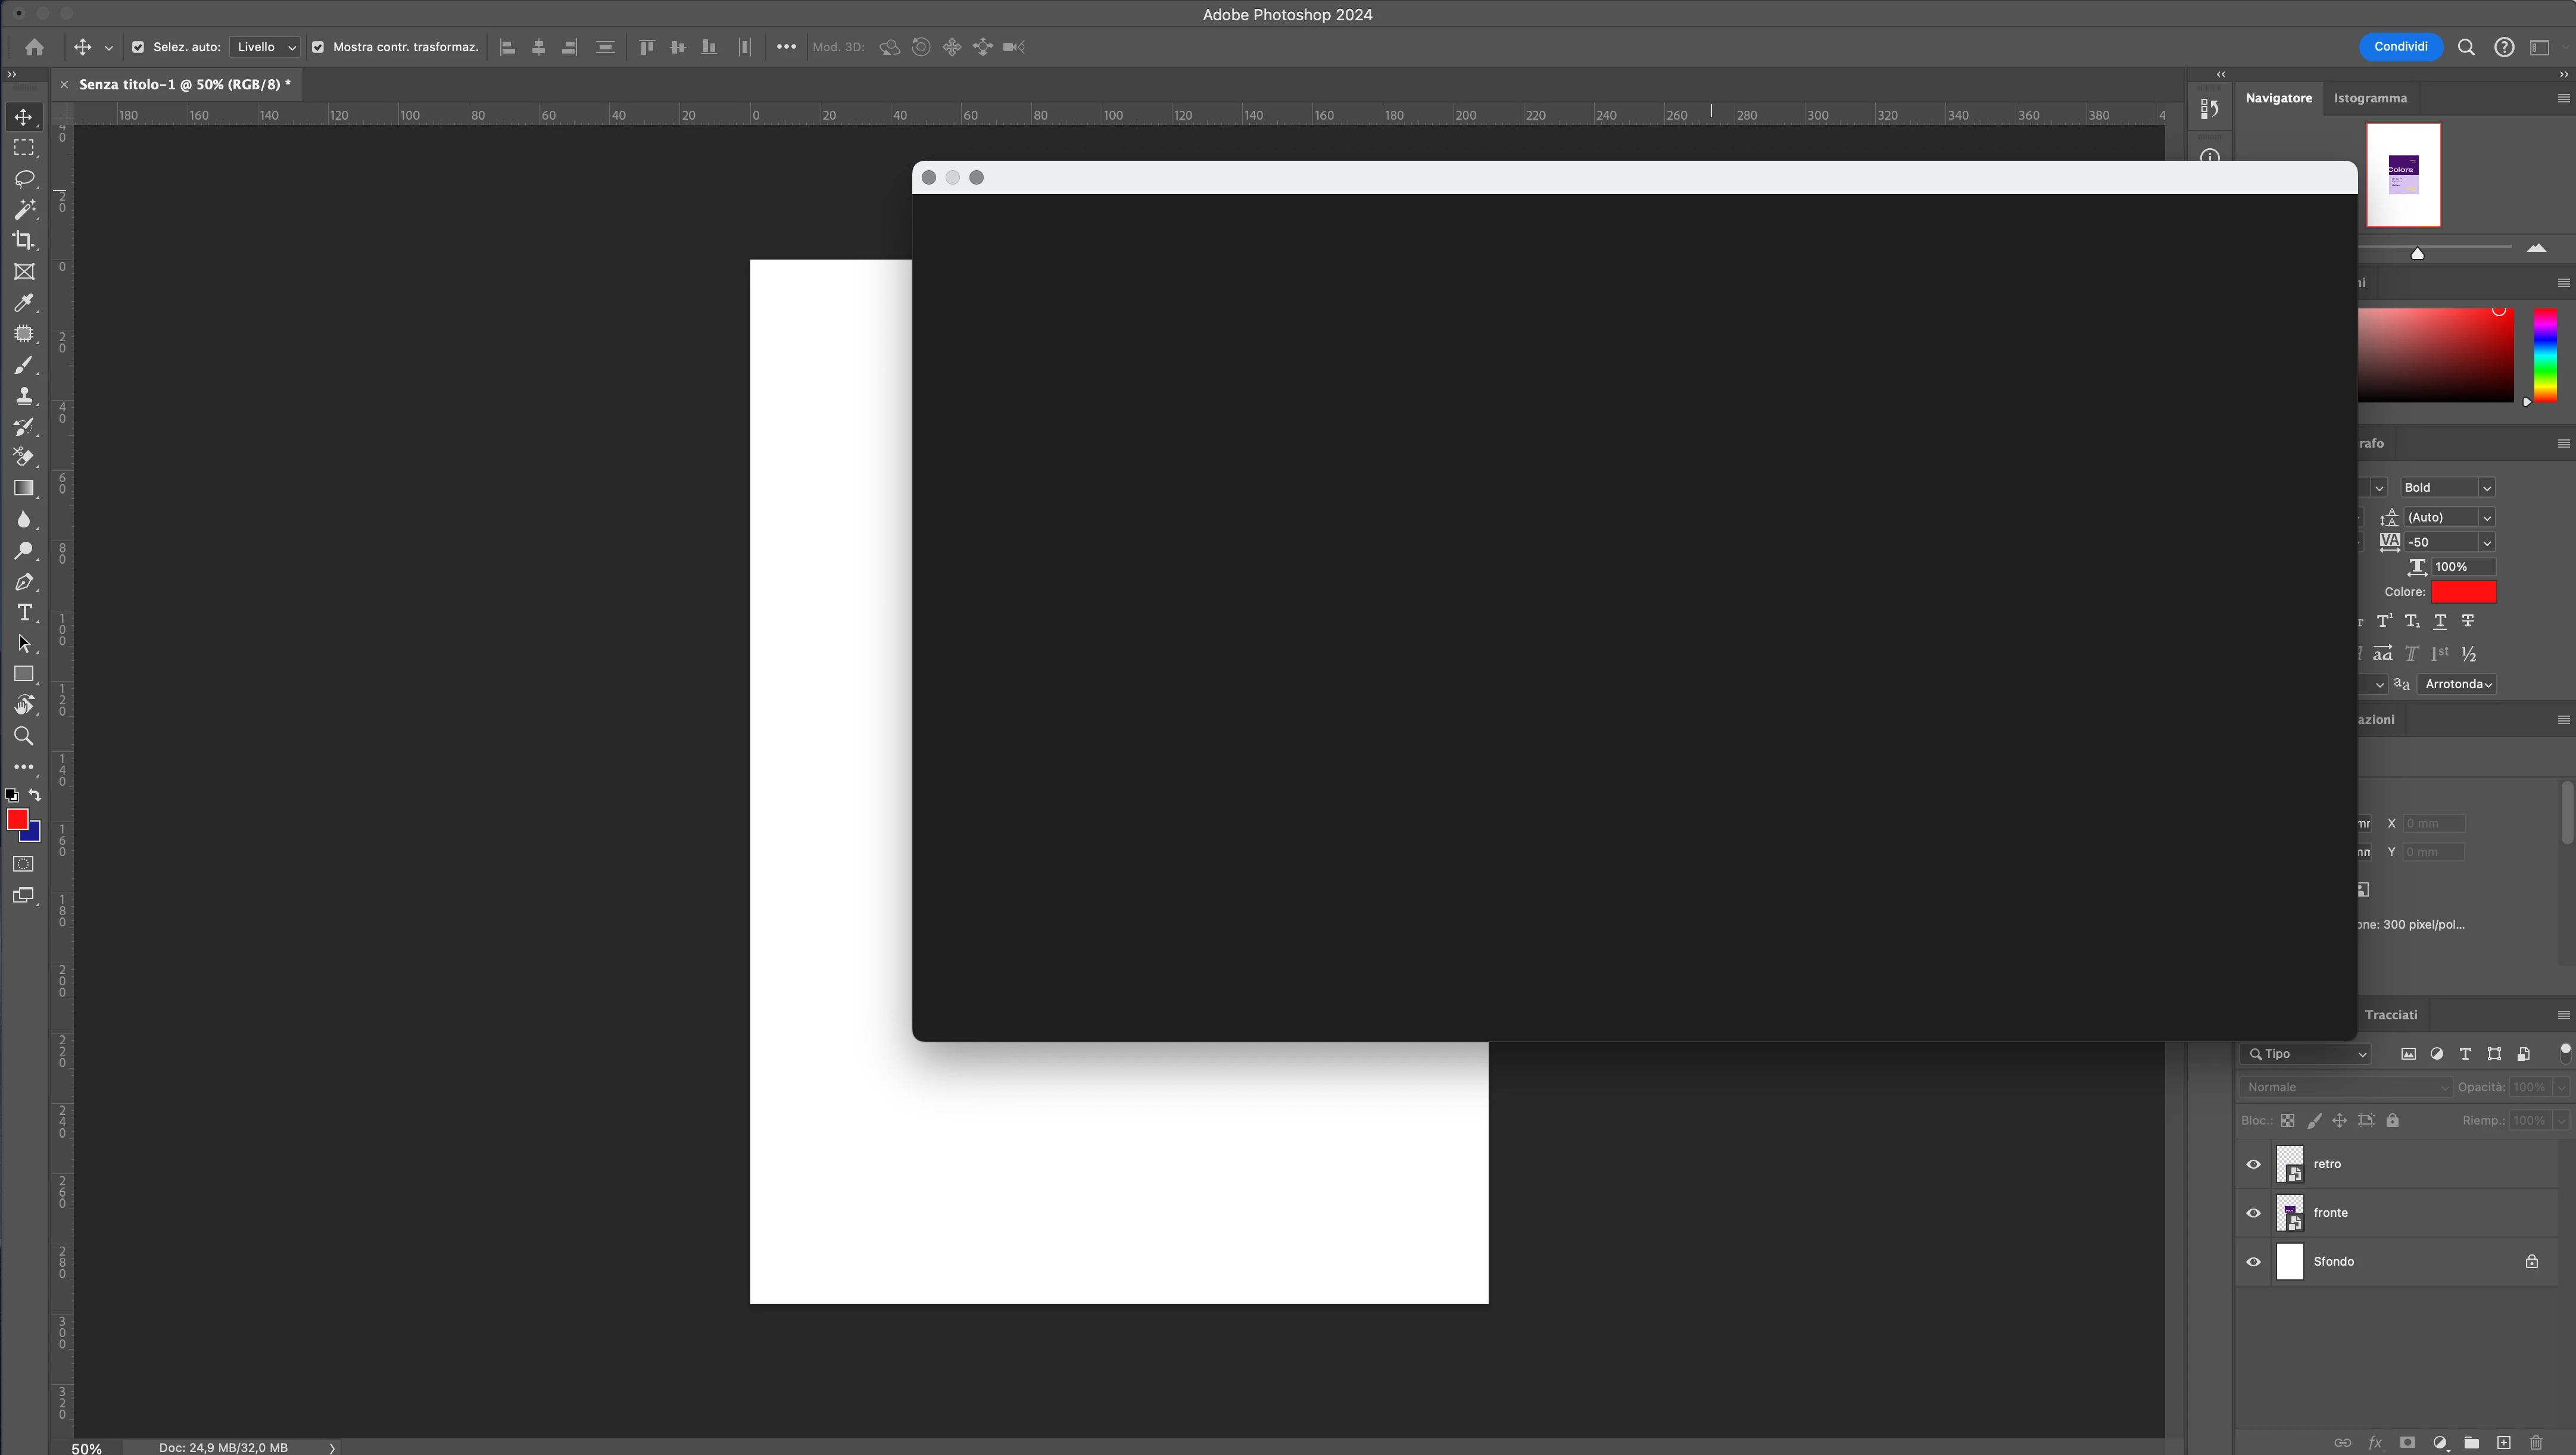
Task: Select the Crop tool
Action: click(24, 241)
